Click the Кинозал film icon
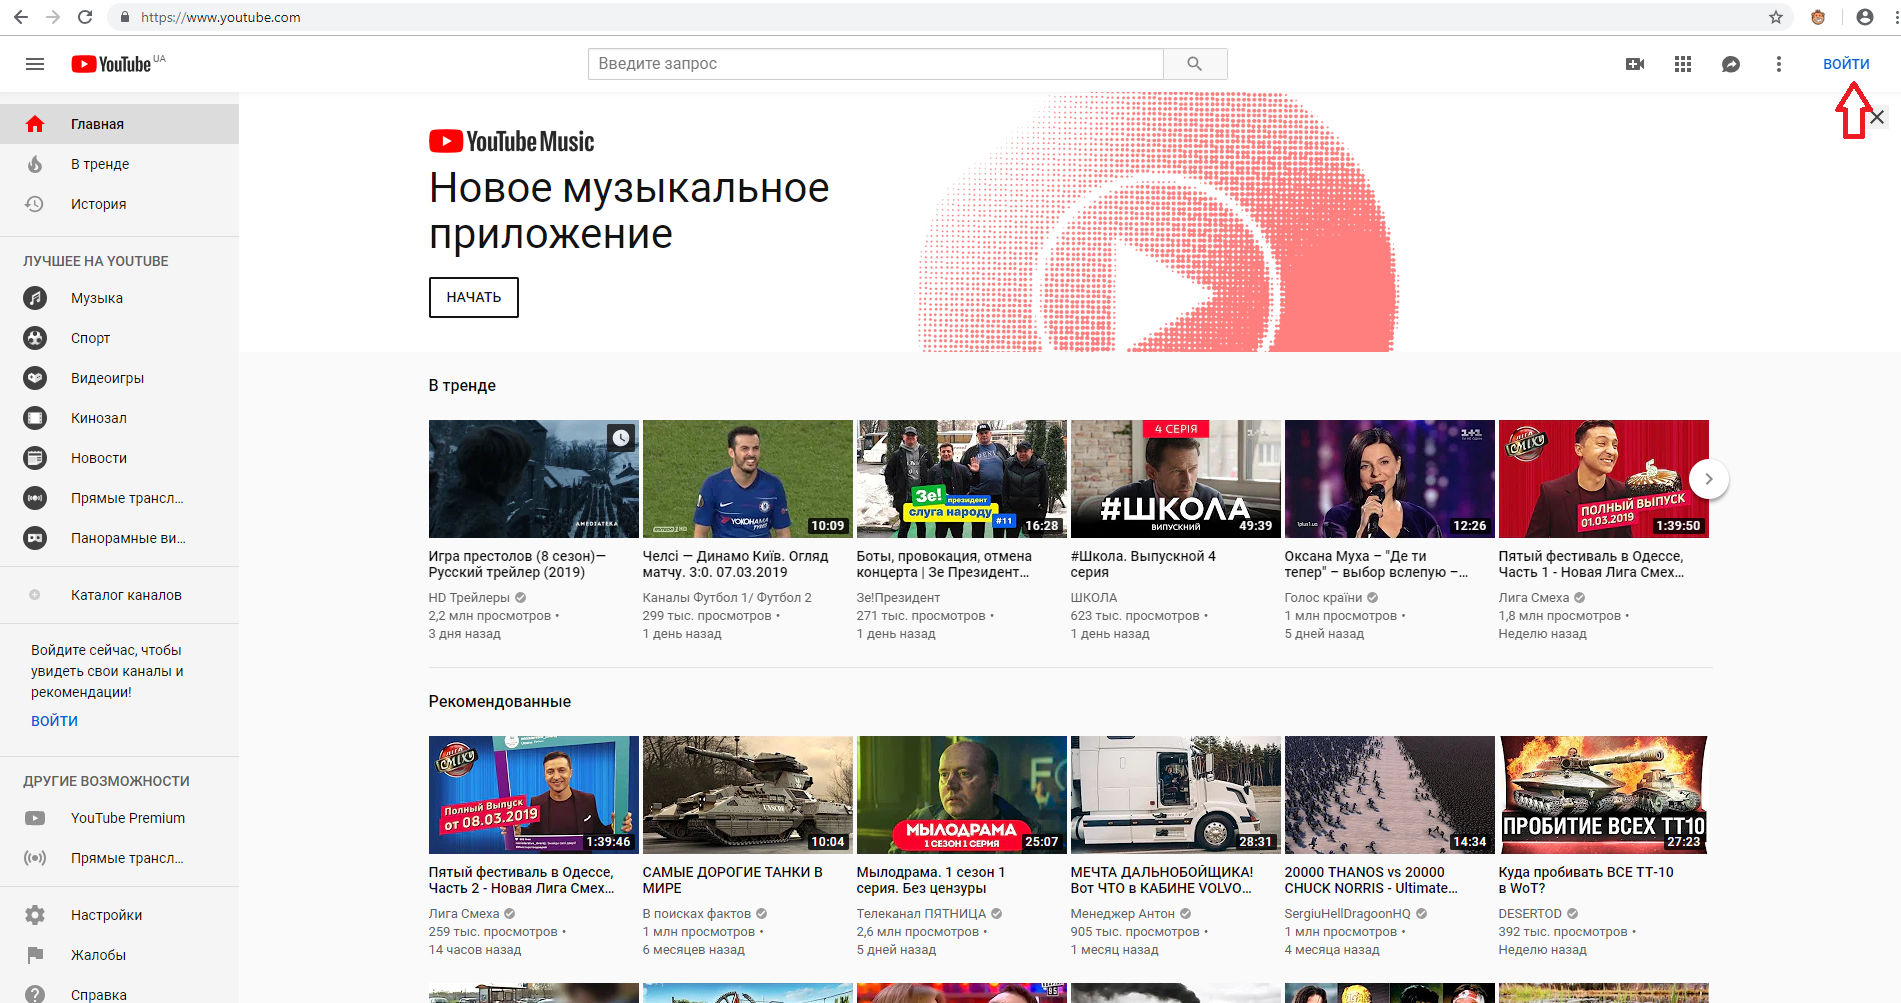 click(35, 418)
